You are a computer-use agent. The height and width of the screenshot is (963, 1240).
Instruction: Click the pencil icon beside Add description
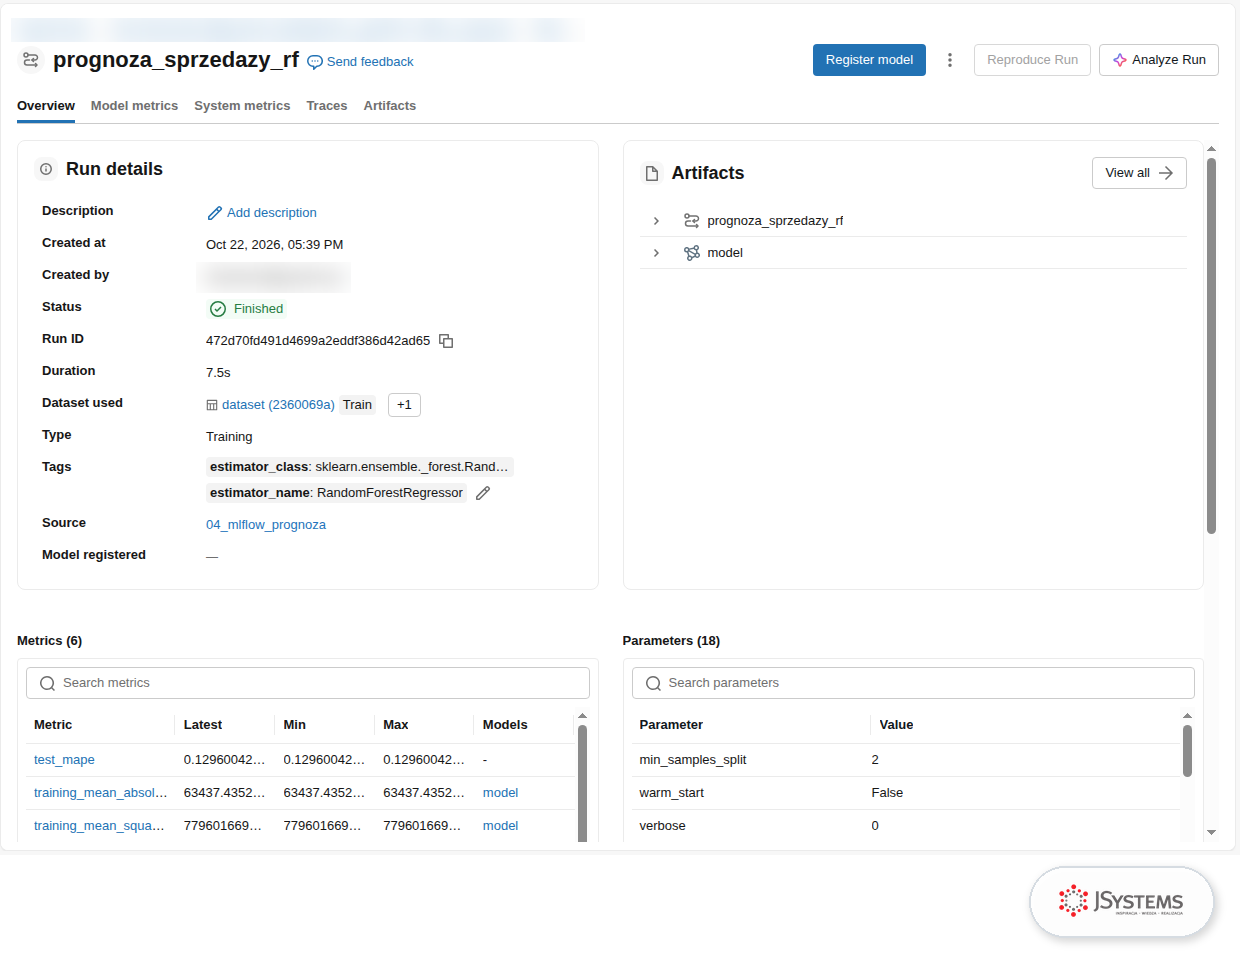[x=214, y=213]
